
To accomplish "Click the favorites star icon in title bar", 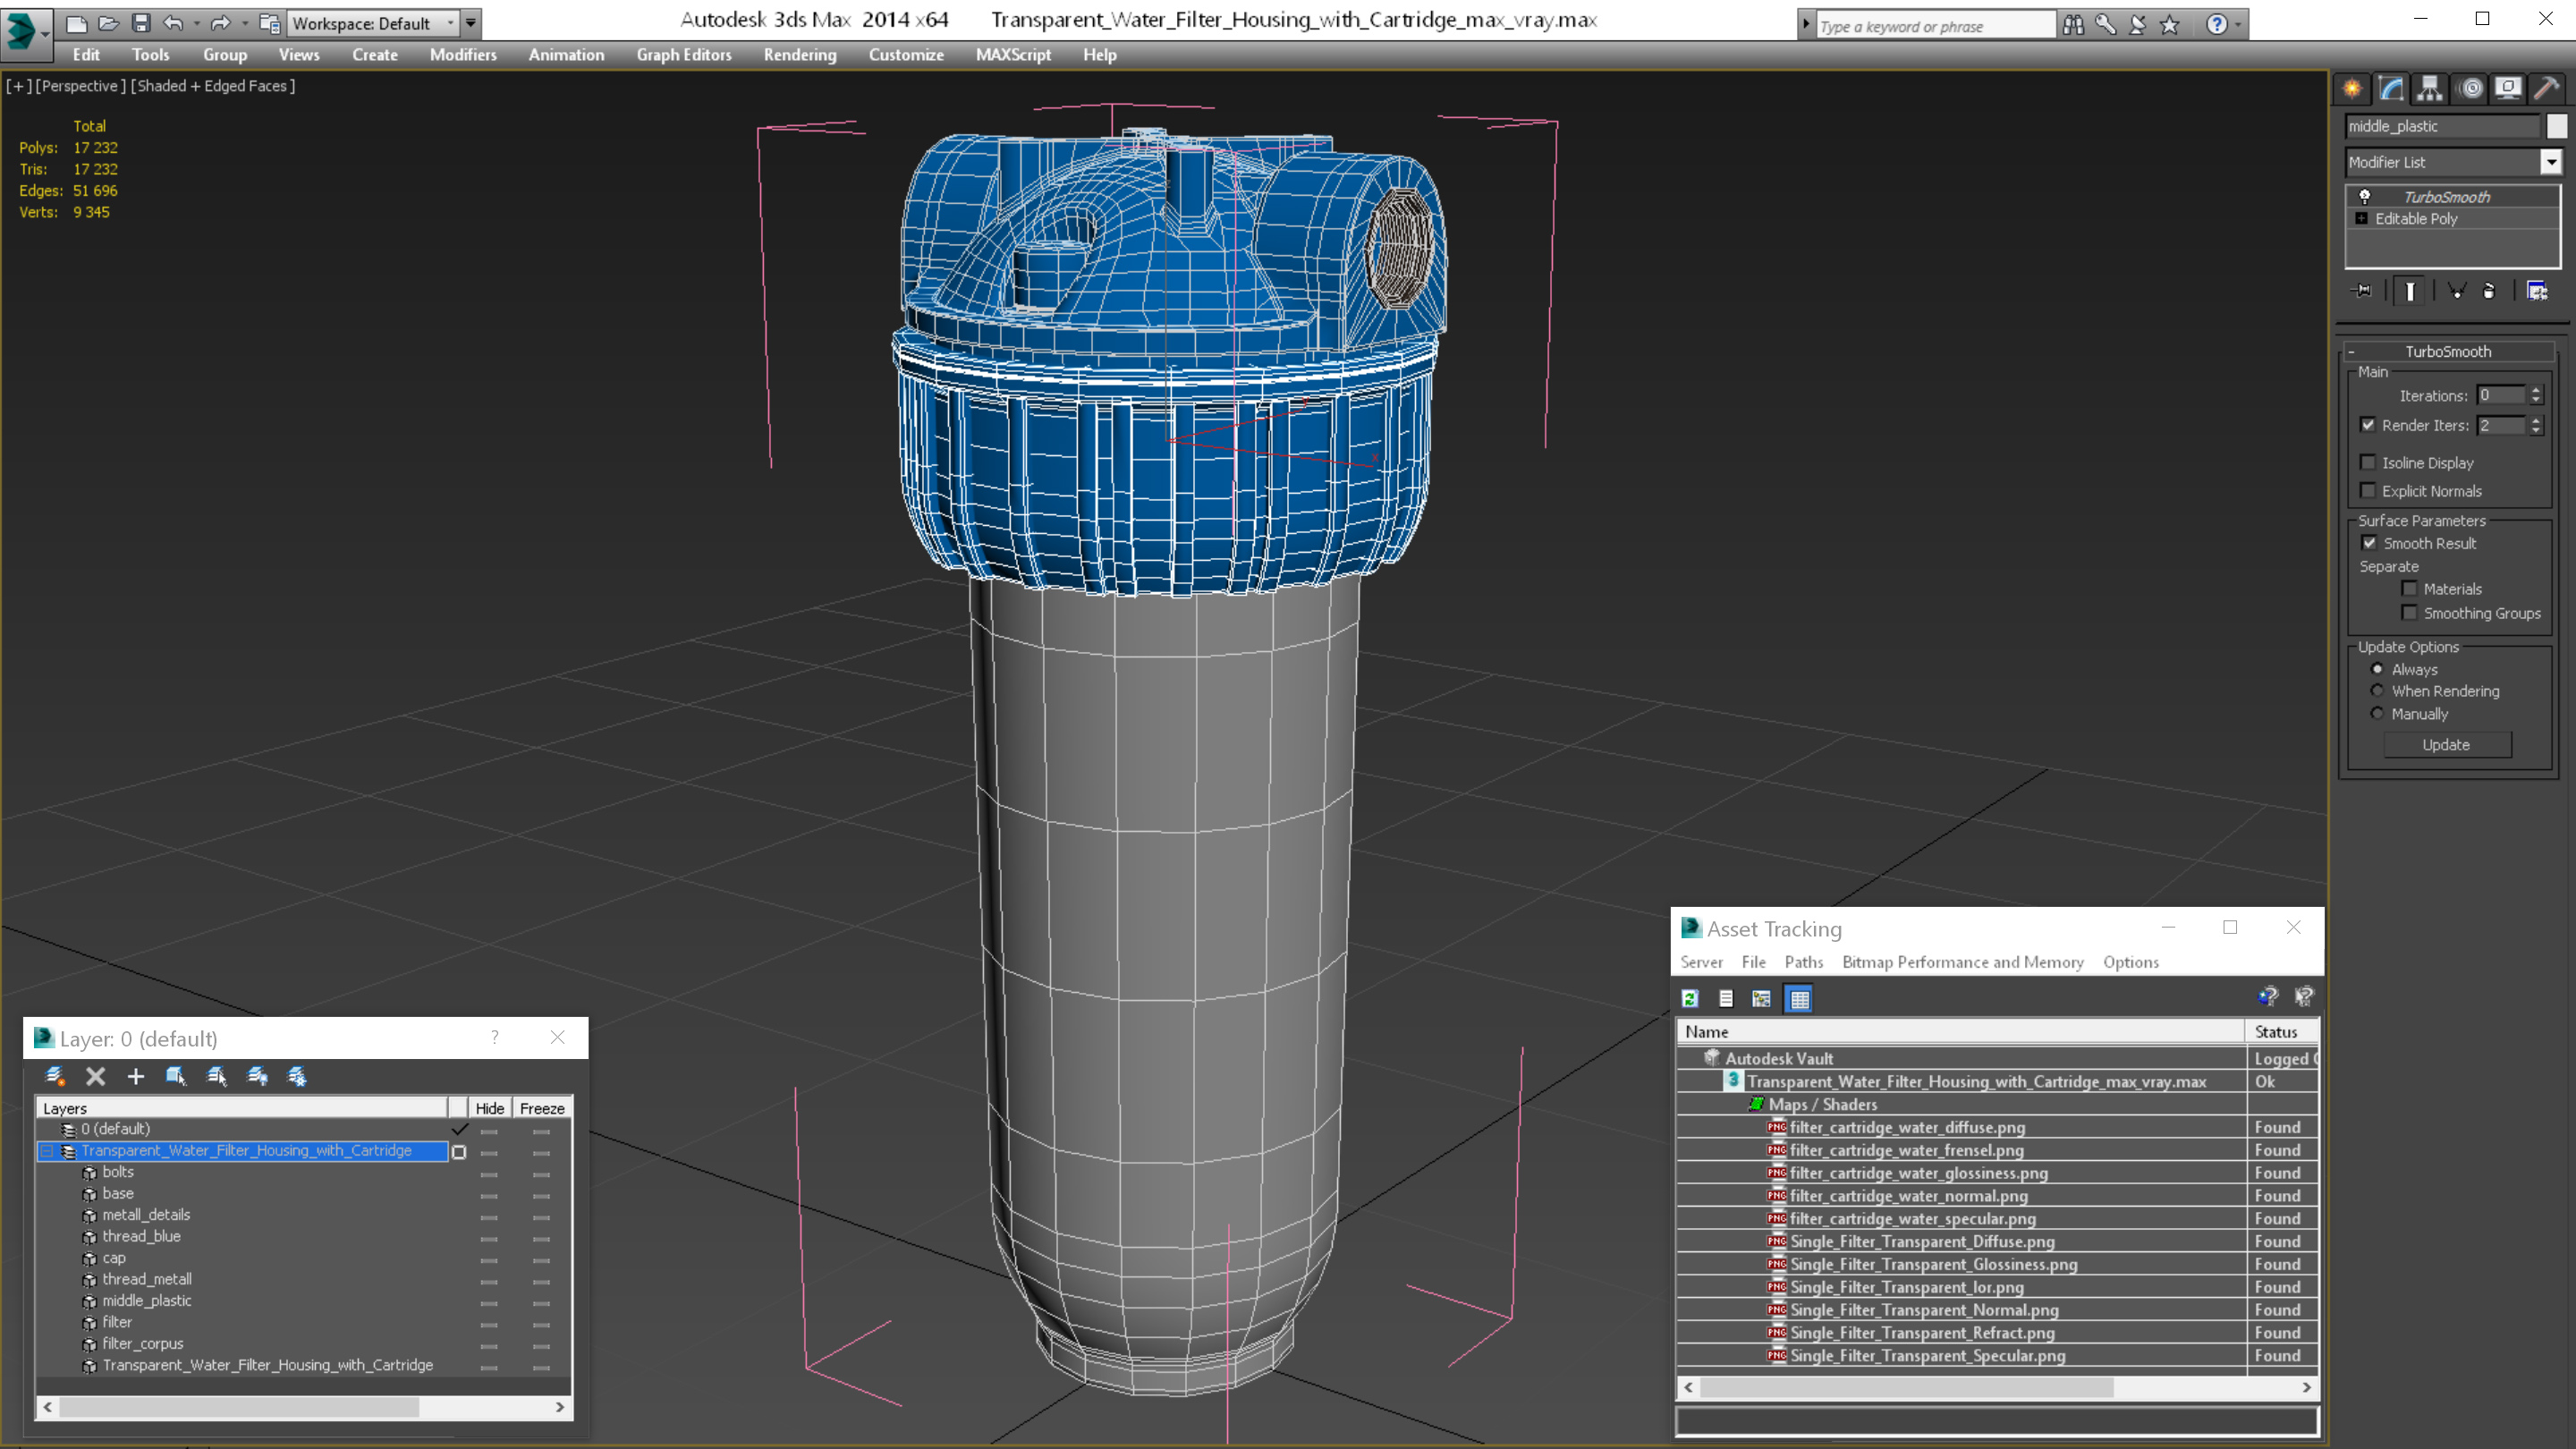I will coord(2170,25).
